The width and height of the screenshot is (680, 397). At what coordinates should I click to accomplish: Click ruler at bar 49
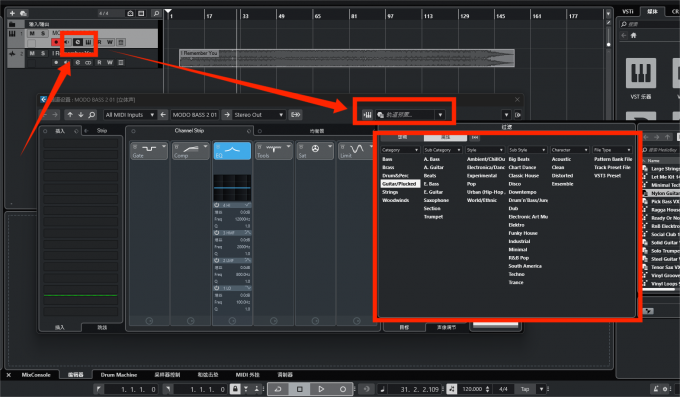[x=281, y=16]
